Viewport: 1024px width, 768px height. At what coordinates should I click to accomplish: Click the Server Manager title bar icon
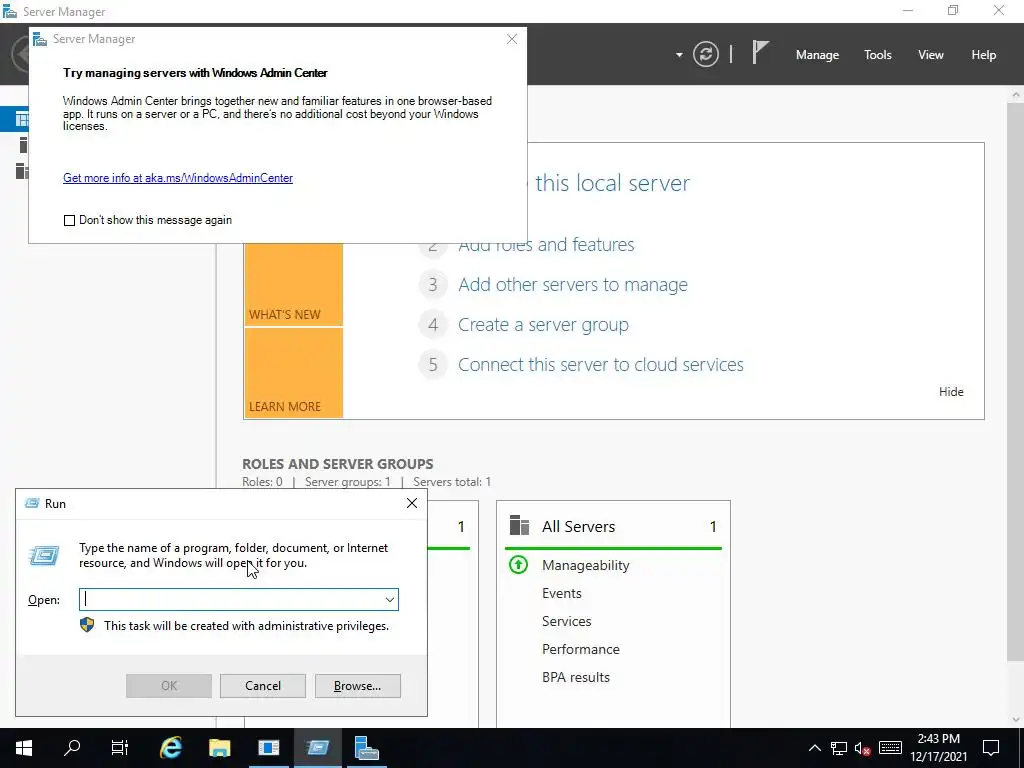click(x=10, y=11)
